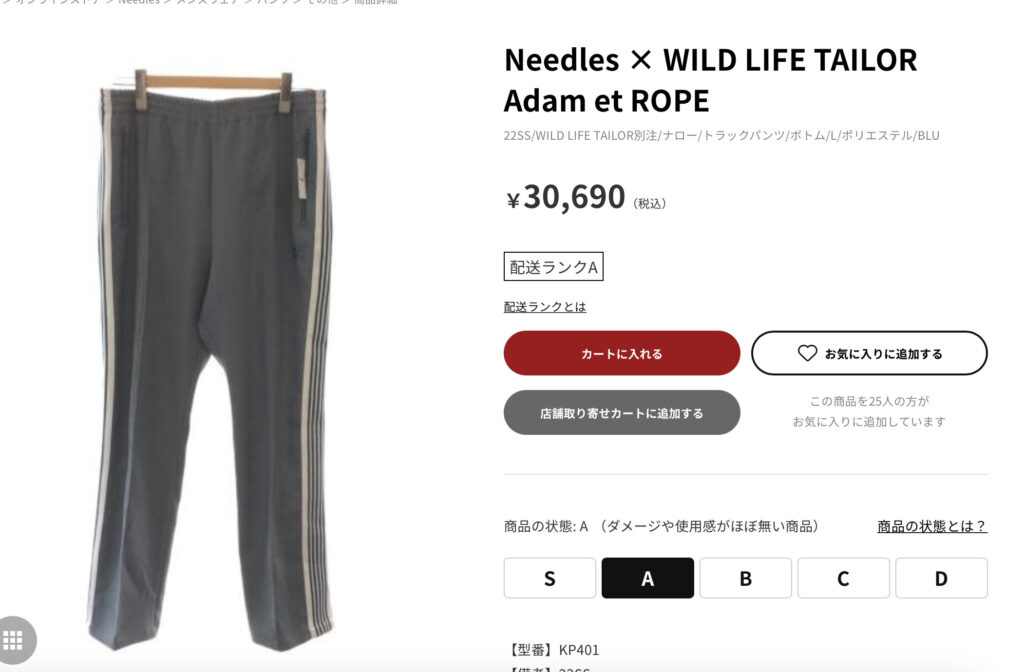Click the heart icon to favorite the item
1024x672 pixels.
click(x=807, y=353)
